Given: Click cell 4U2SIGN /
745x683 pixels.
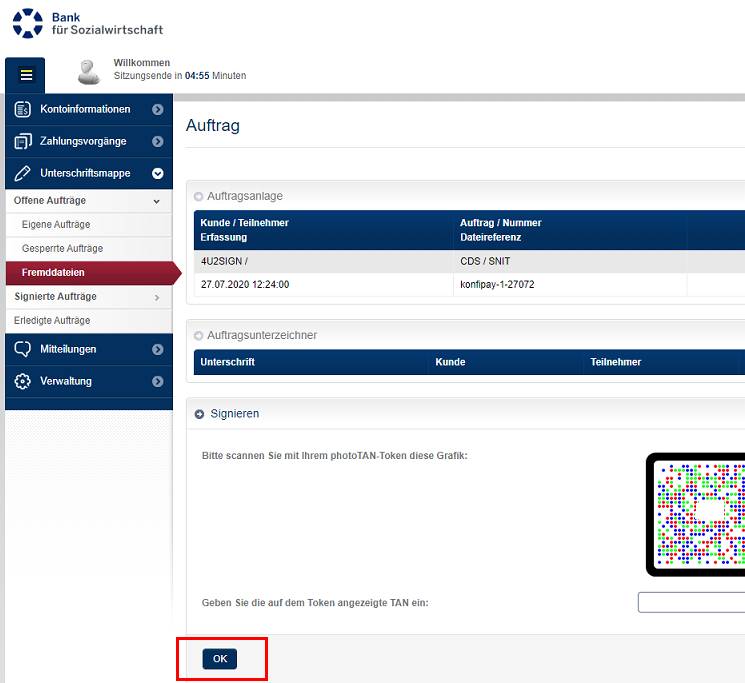Looking at the screenshot, I should click(224, 261).
